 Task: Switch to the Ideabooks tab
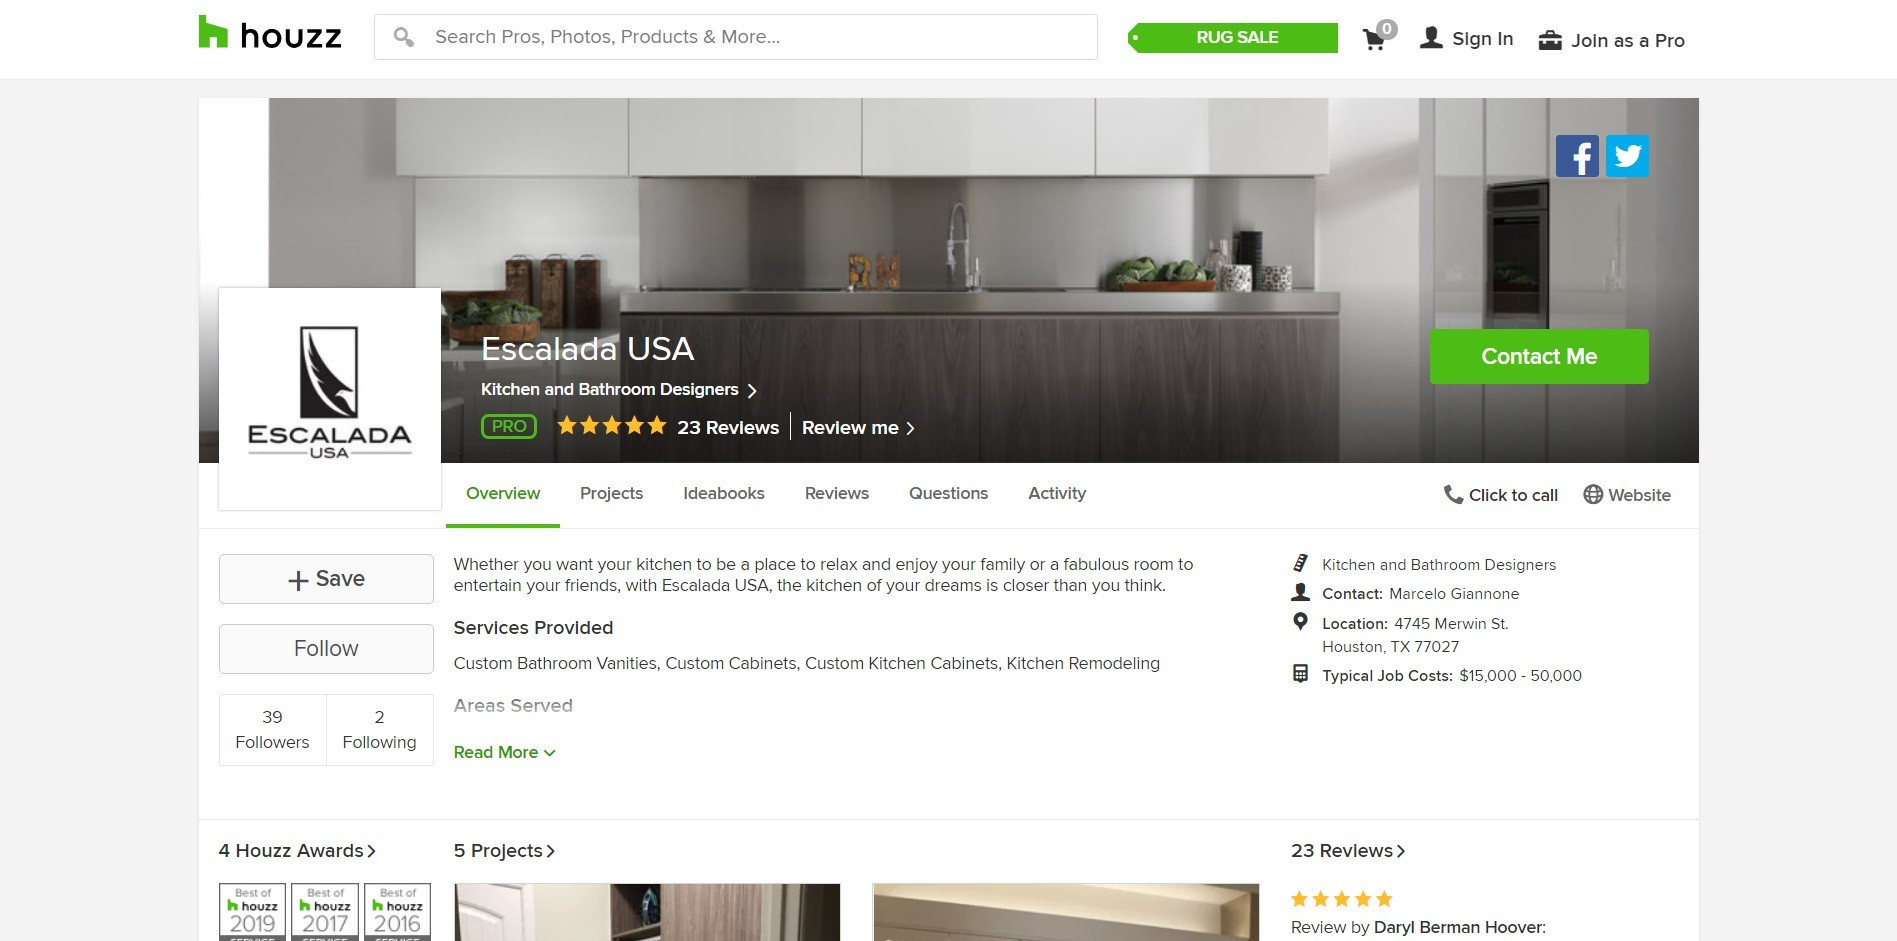click(x=723, y=493)
